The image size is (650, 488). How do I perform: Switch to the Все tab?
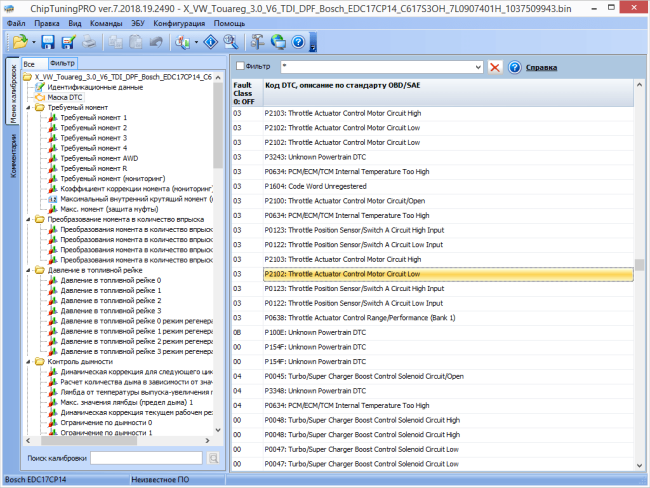[x=34, y=64]
